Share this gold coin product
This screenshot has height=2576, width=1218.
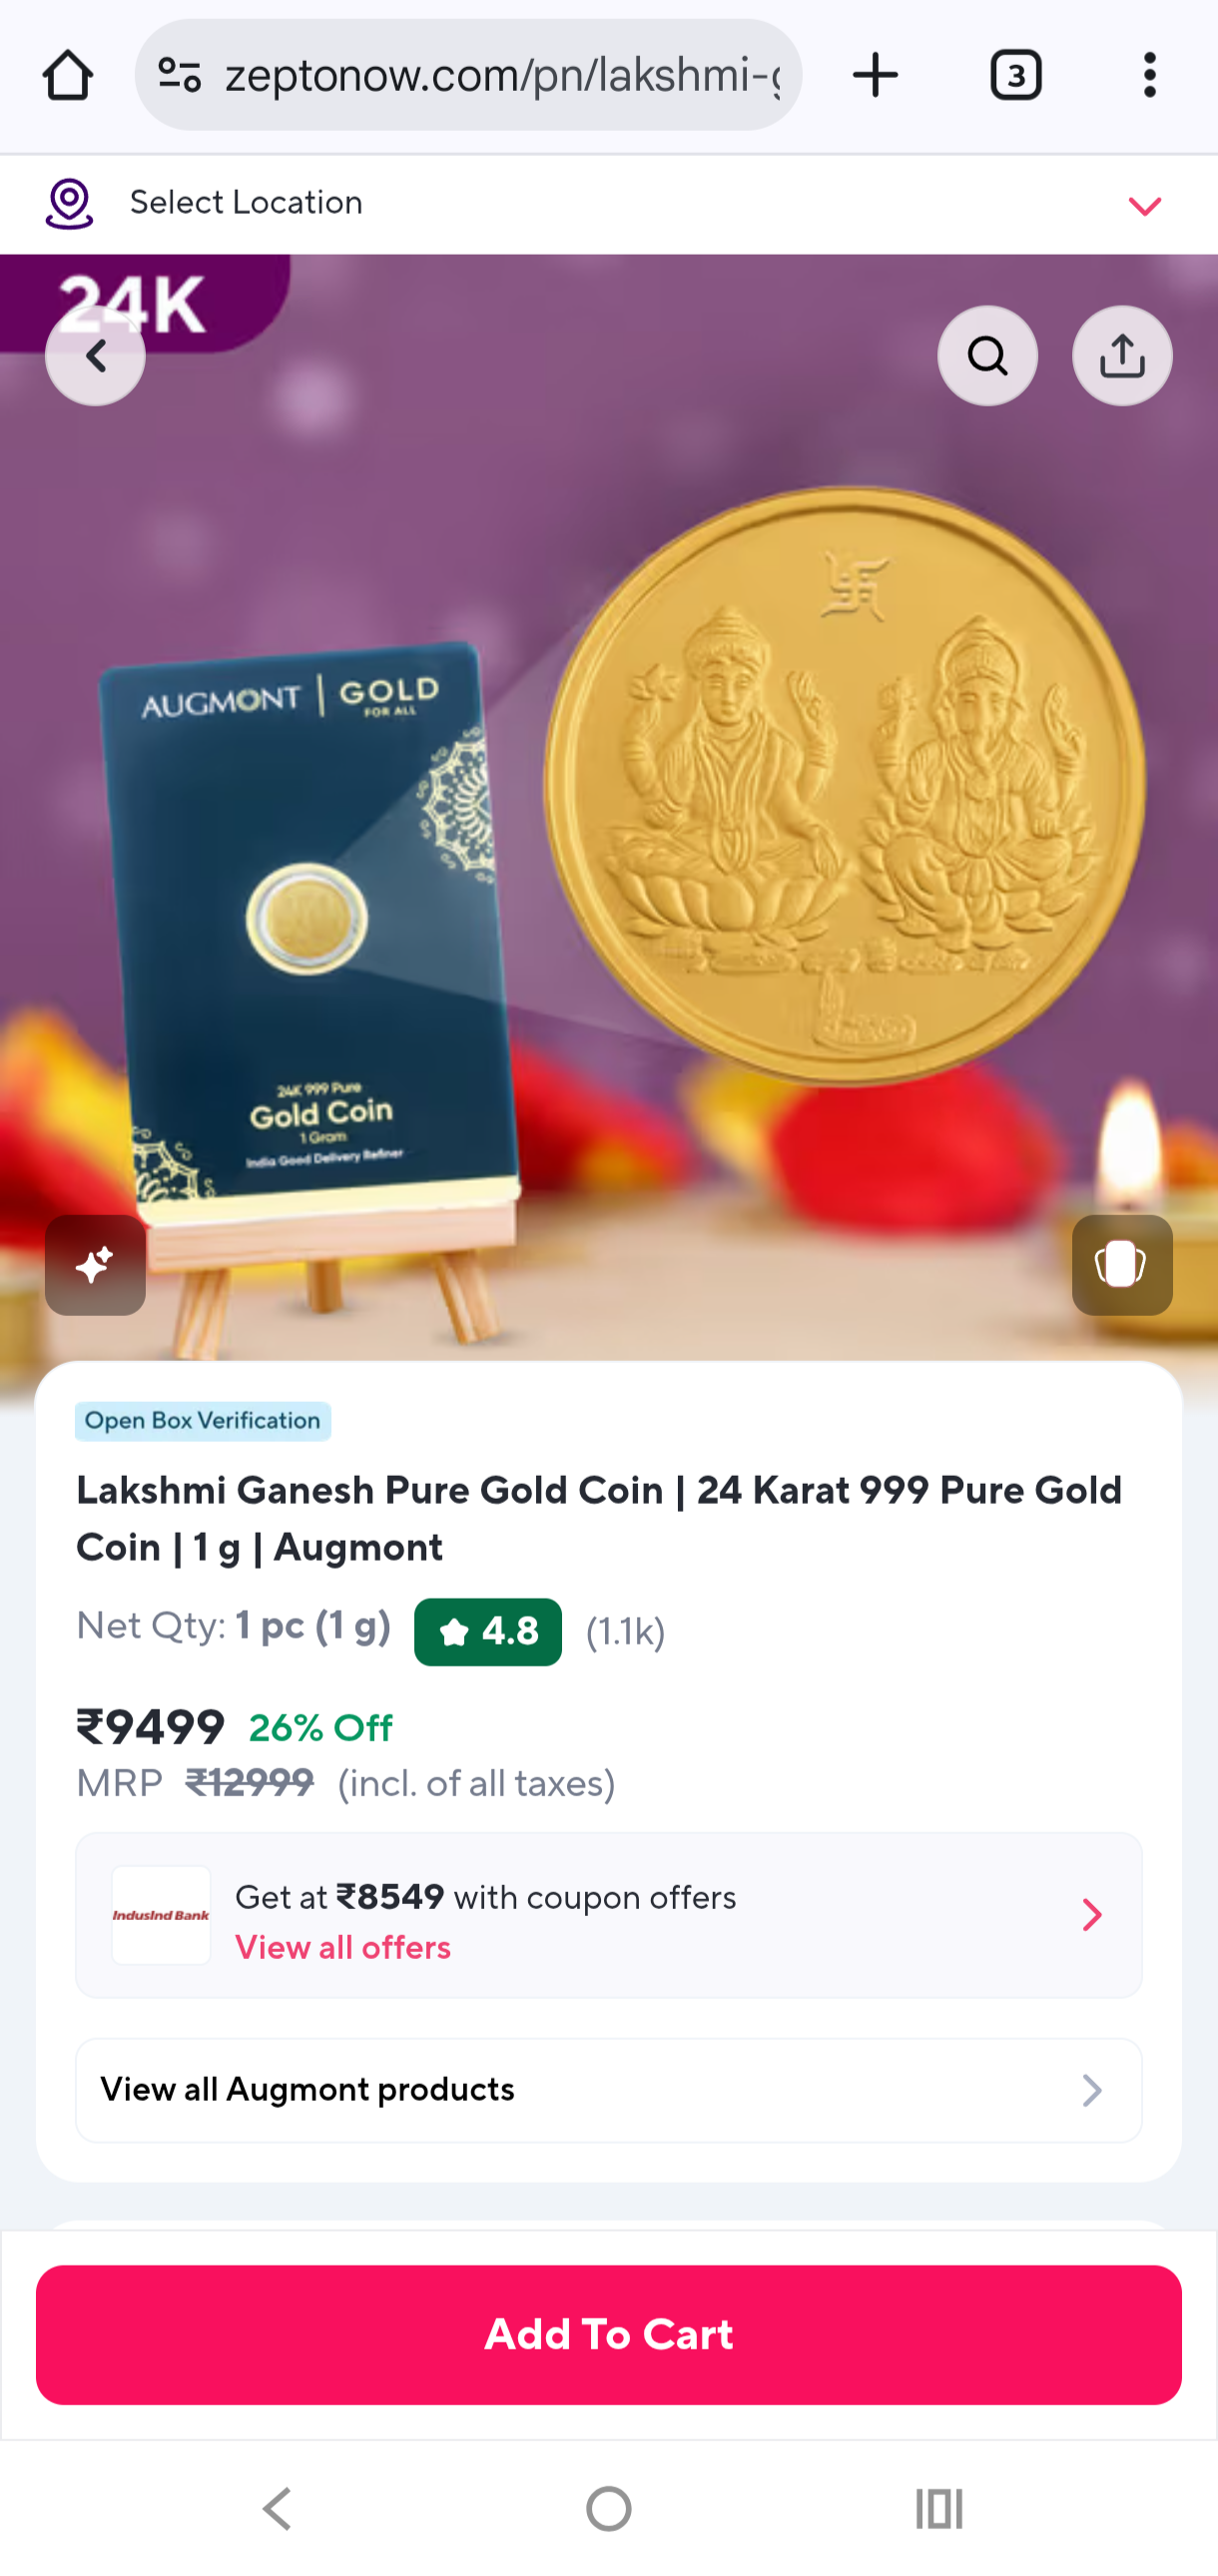pos(1122,356)
